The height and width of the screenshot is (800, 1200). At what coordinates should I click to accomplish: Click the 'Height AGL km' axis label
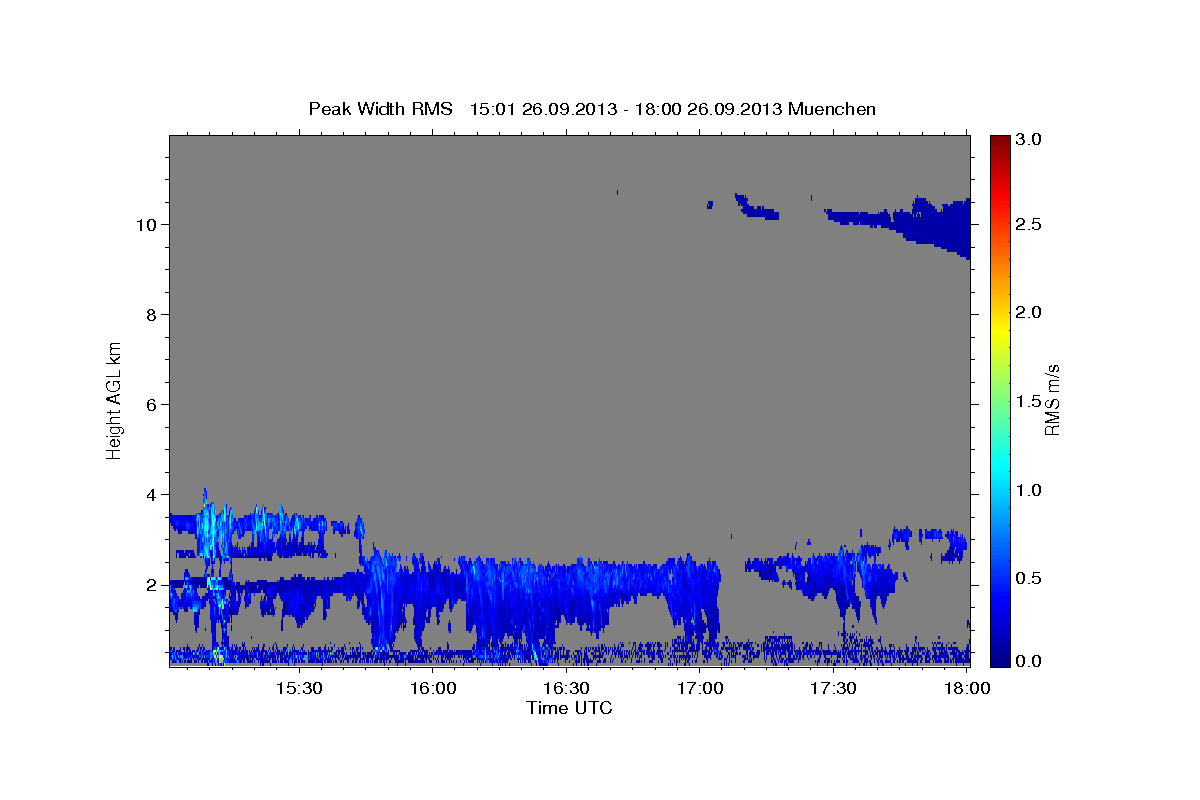[x=114, y=399]
